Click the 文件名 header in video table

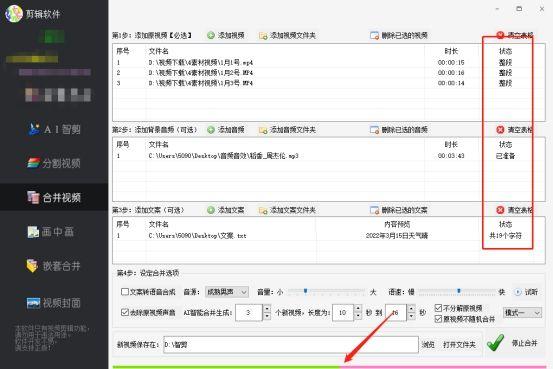pos(158,51)
